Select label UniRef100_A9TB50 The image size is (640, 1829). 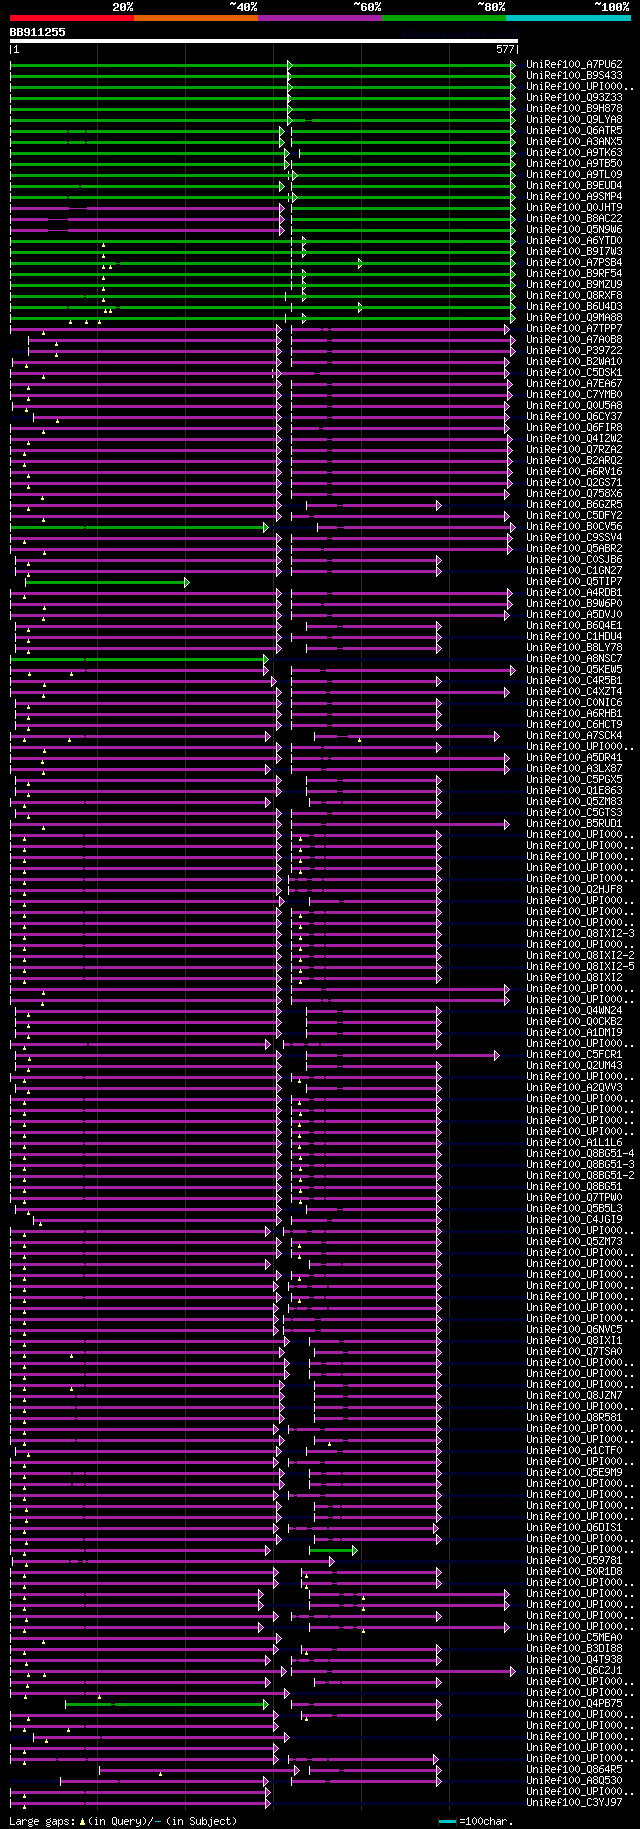click(574, 164)
